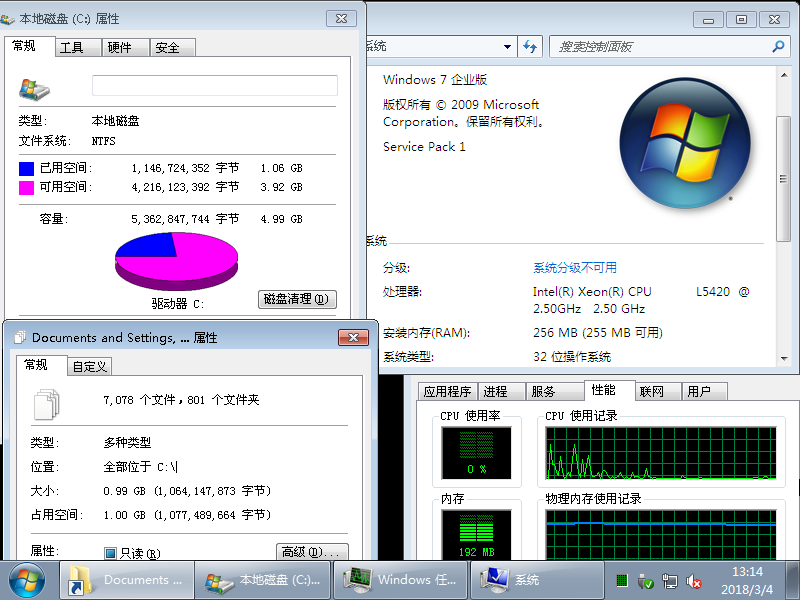Click the network tray icon
Screen dimensions: 800x600
[669, 581]
